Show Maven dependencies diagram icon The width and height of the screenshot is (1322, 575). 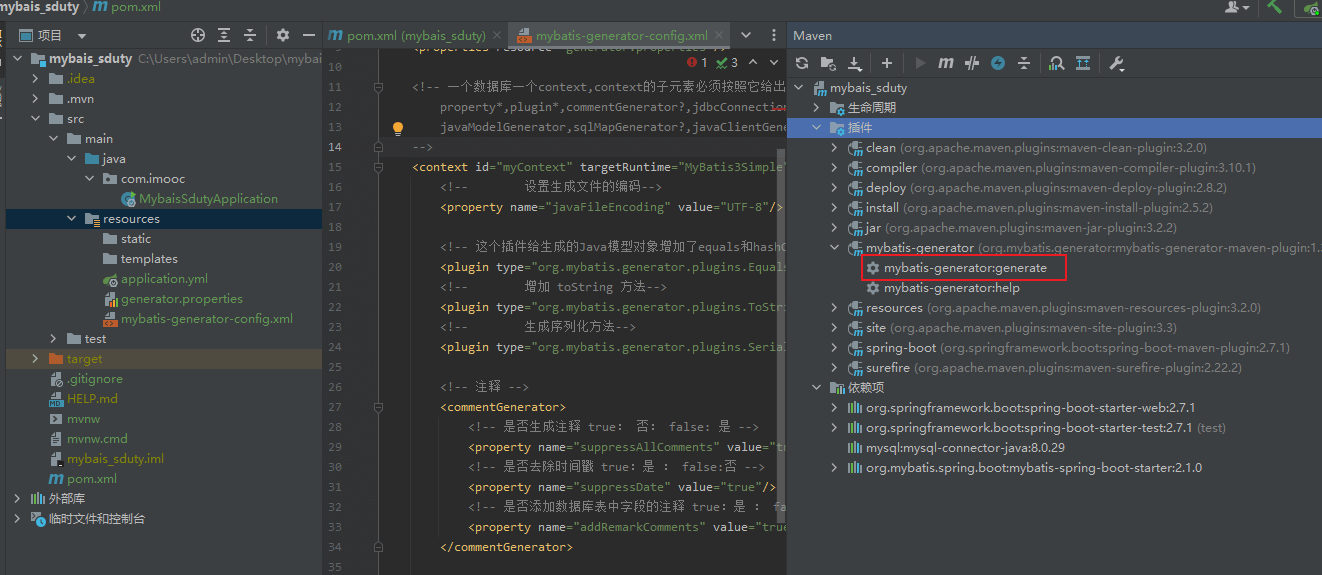[x=1057, y=63]
